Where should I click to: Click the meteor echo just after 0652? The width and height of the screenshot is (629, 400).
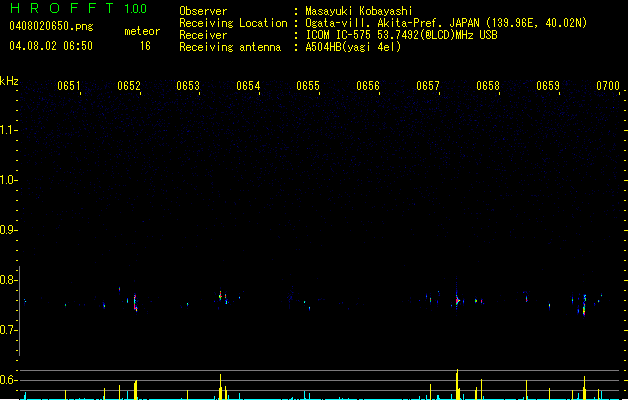pos(135,303)
